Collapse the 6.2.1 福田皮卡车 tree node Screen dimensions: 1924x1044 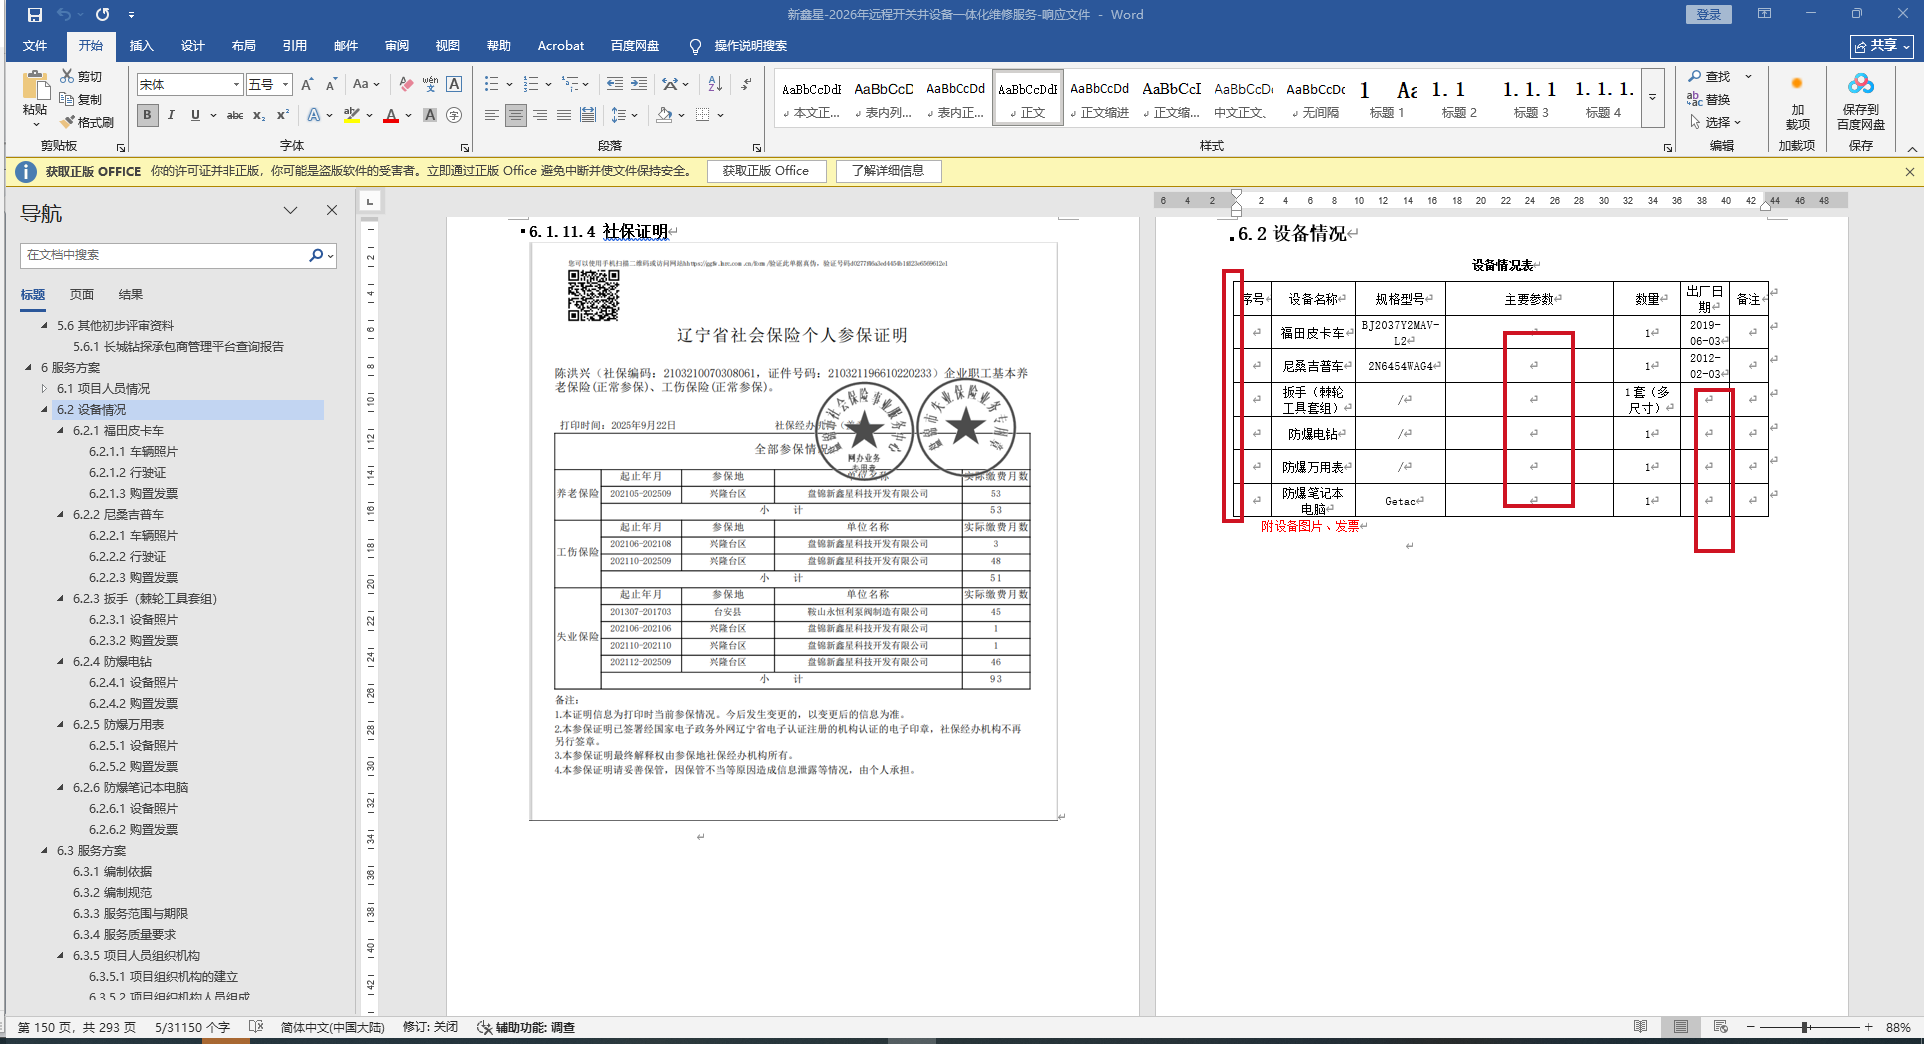pyautogui.click(x=60, y=430)
